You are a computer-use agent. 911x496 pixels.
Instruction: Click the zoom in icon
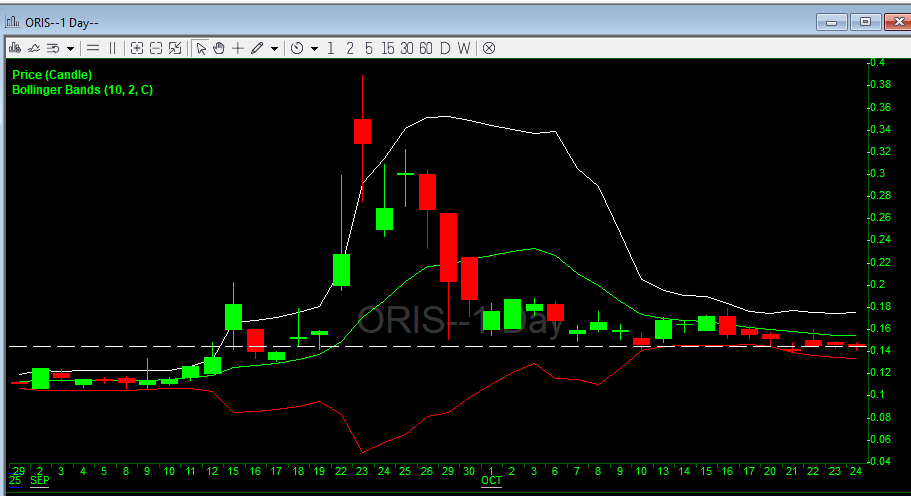[x=137, y=47]
